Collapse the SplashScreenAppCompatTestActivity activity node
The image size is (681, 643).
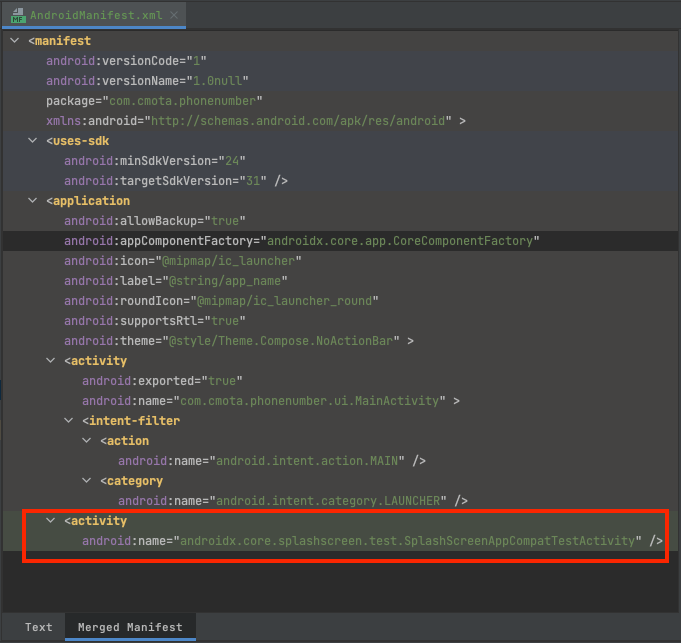click(51, 520)
